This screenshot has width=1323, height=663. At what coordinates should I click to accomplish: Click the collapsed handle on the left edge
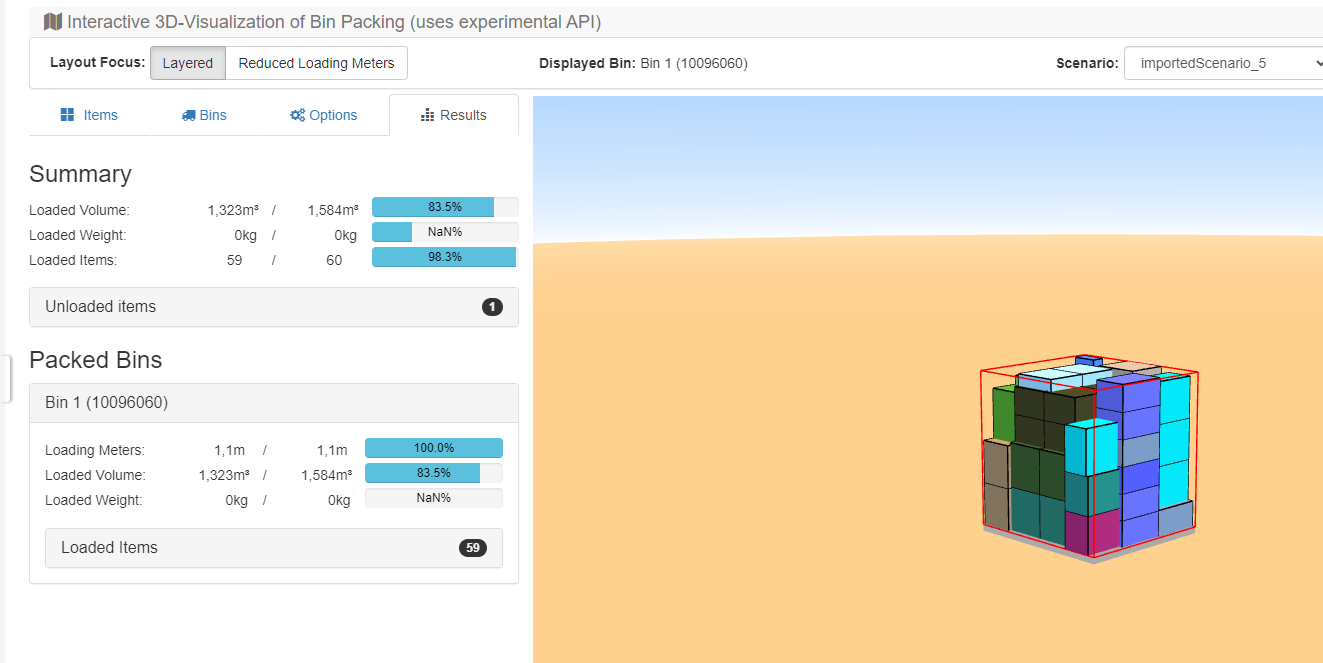click(6, 379)
